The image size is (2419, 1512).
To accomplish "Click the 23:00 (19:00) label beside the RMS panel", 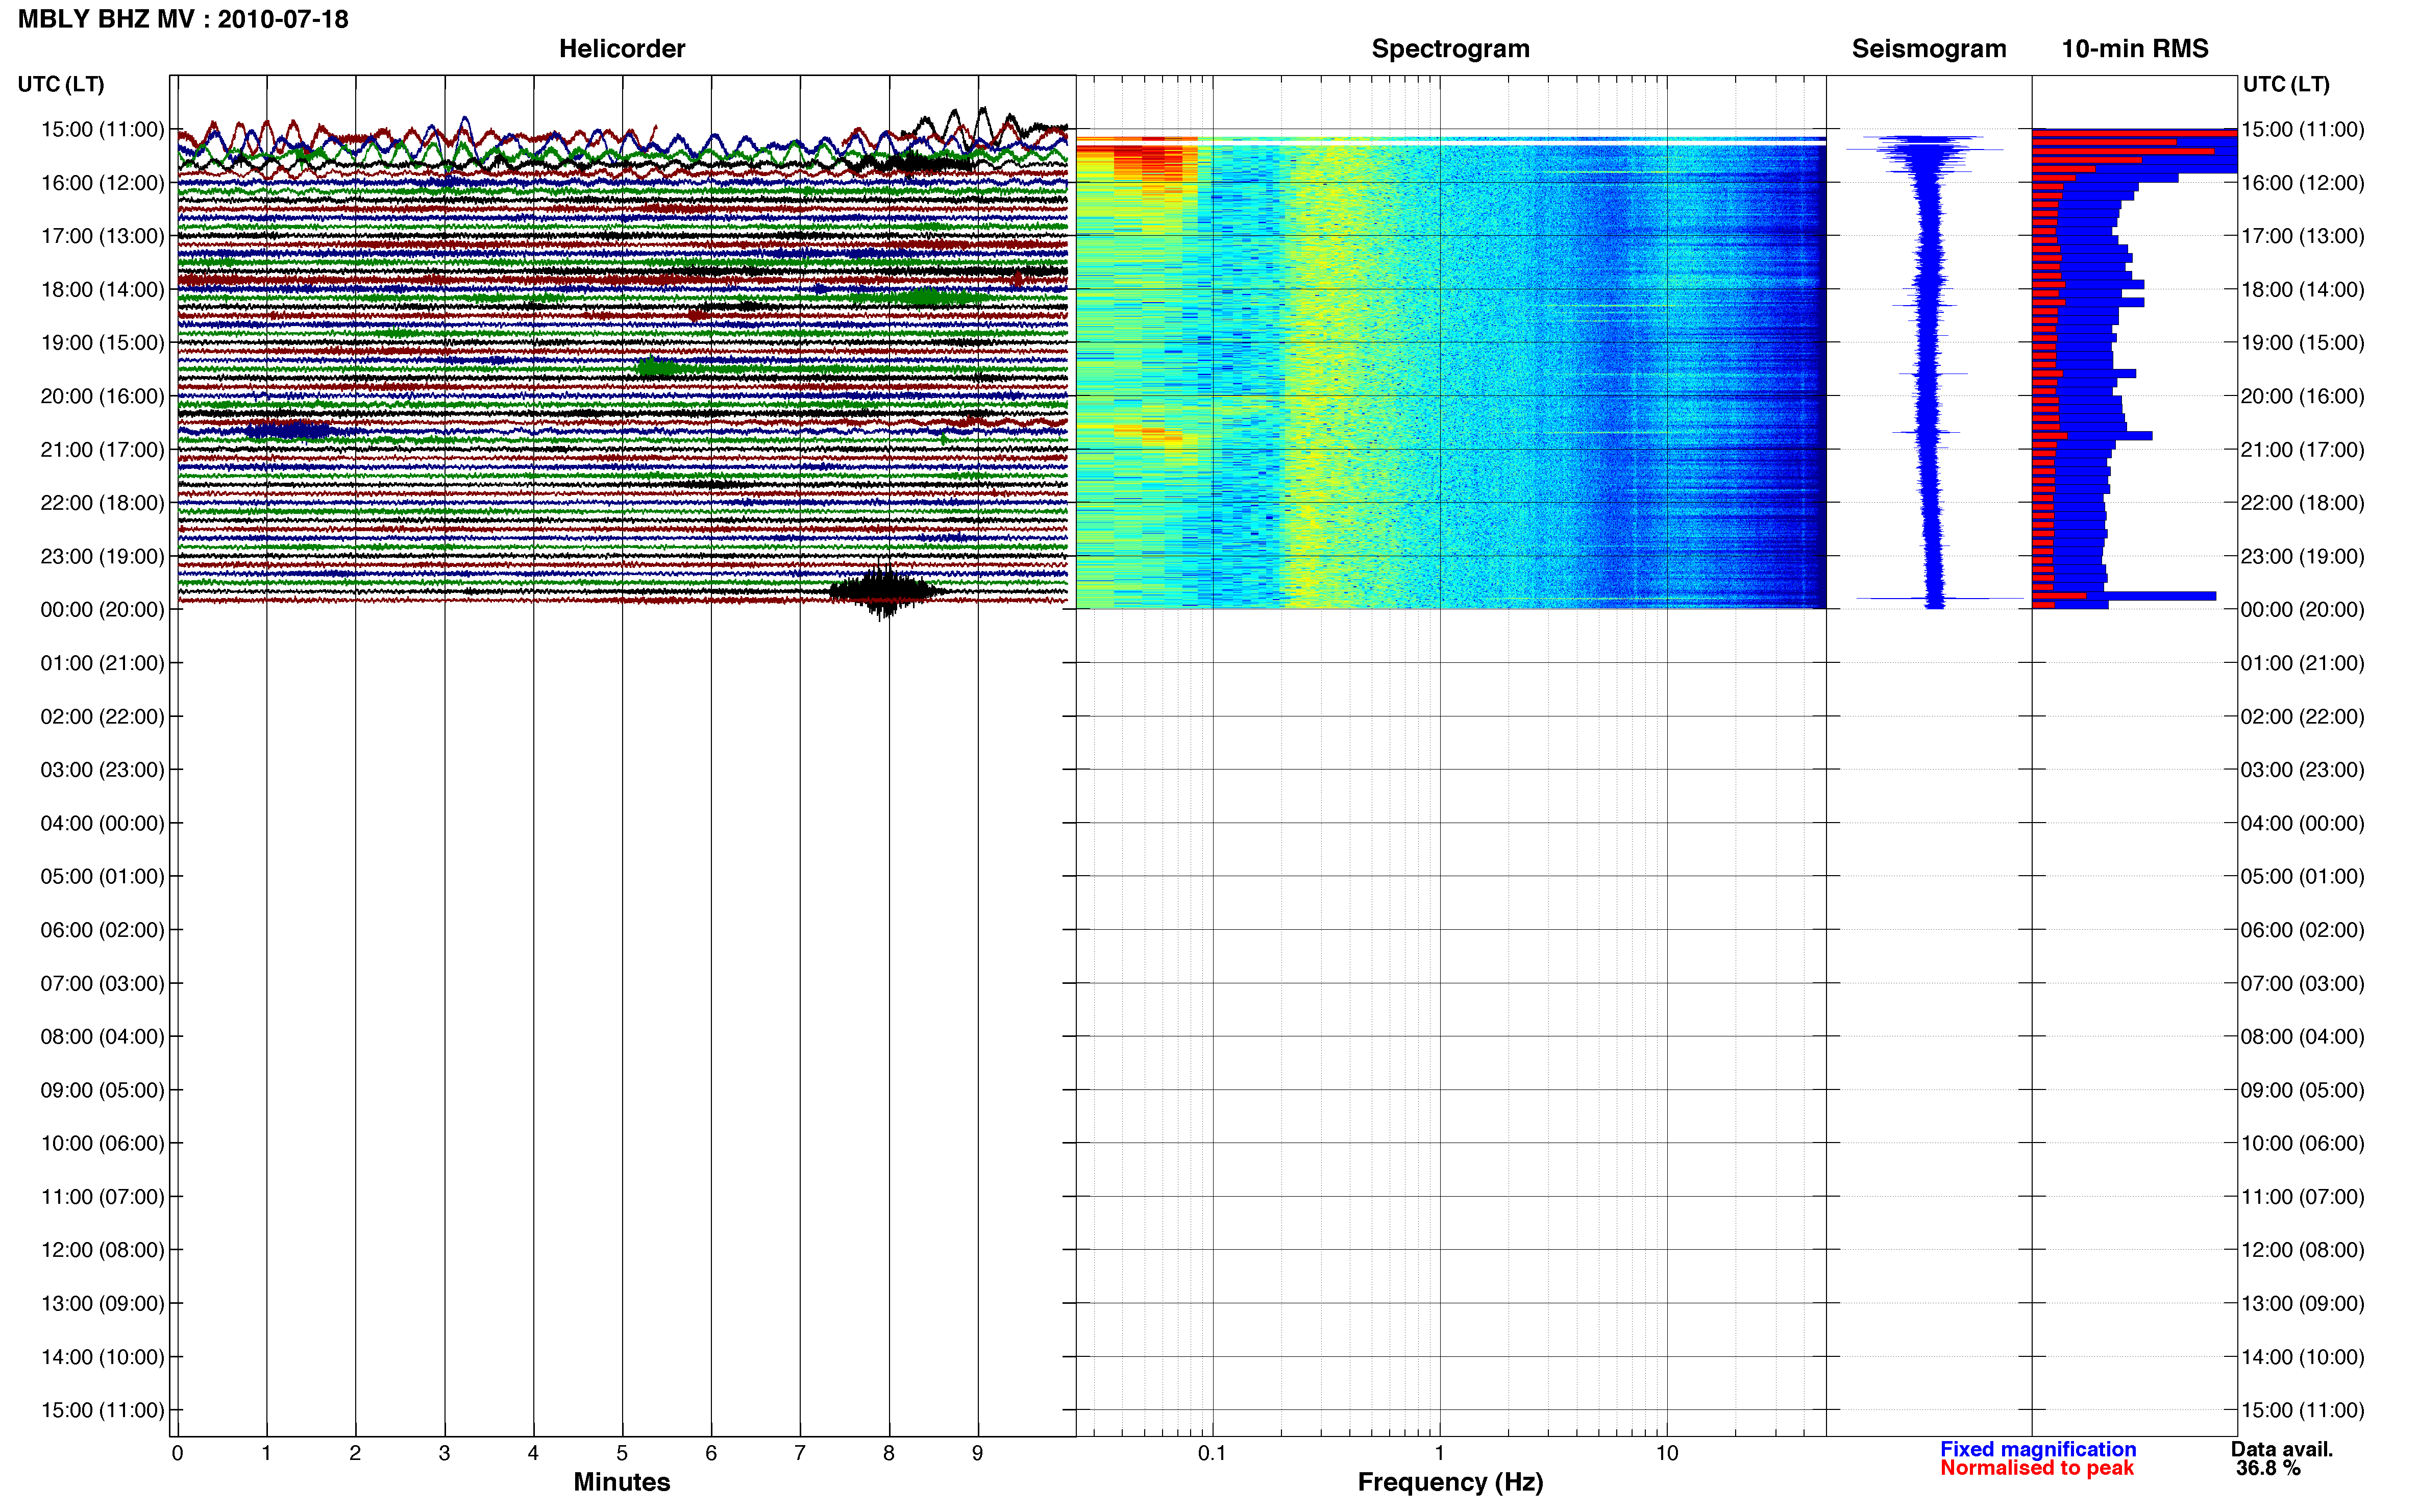I will click(2302, 556).
